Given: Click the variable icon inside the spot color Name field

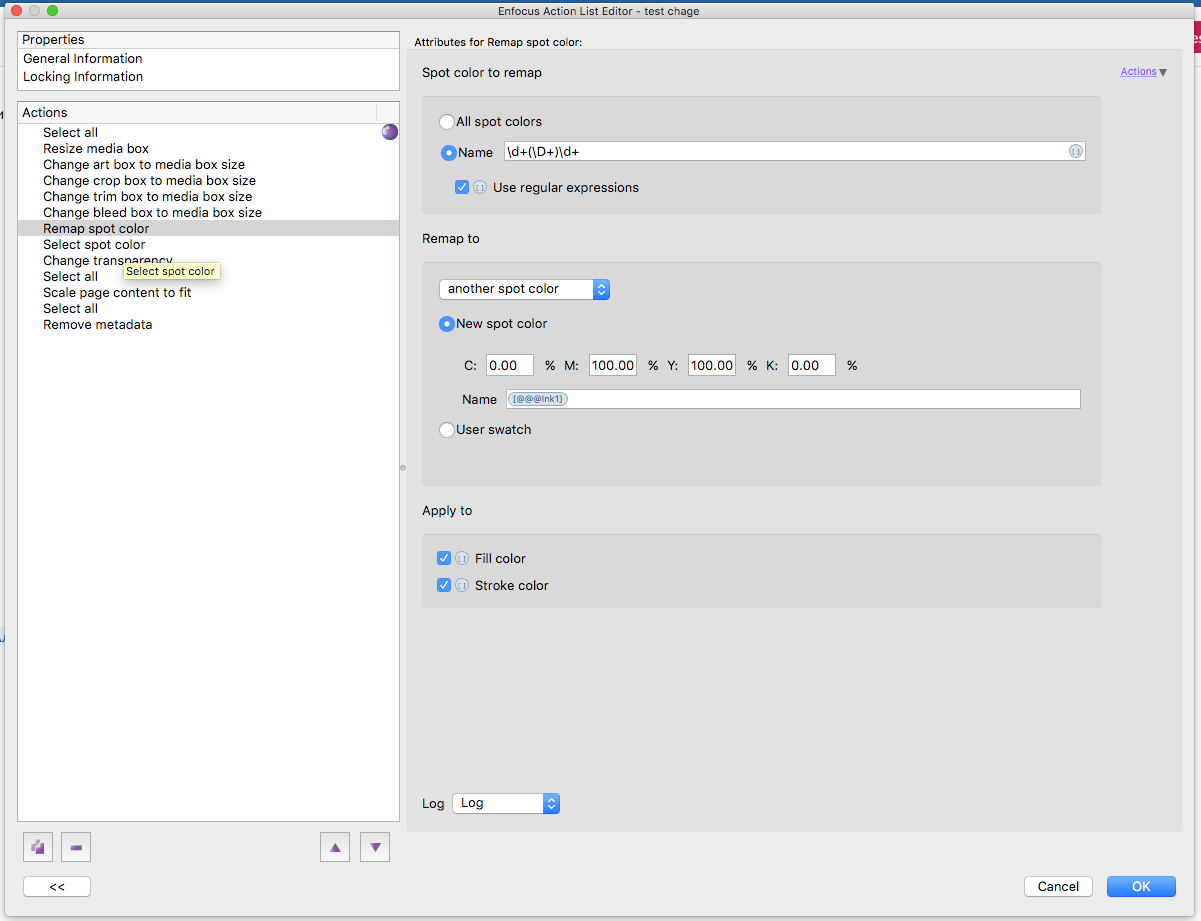Looking at the screenshot, I should 1075,152.
